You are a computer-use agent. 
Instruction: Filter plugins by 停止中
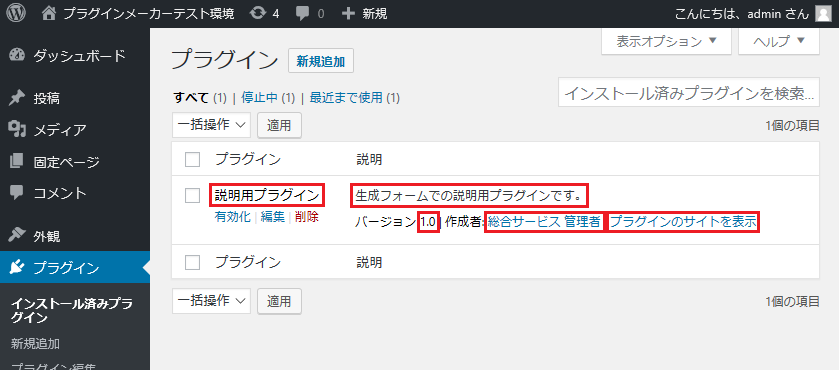click(x=260, y=97)
